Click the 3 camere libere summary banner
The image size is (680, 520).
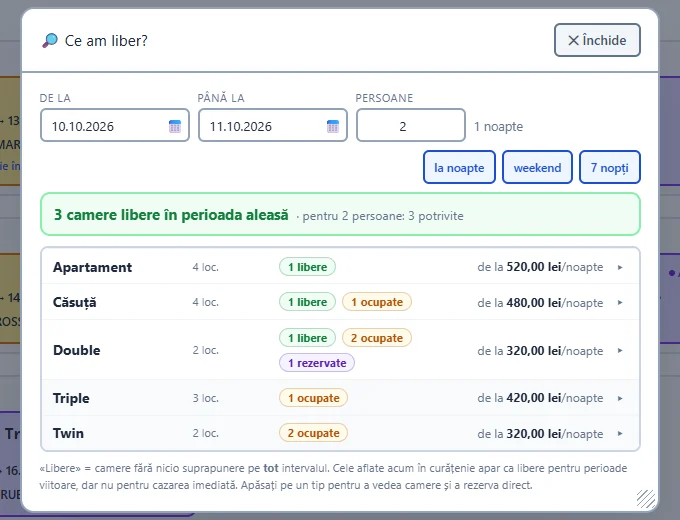click(x=340, y=215)
